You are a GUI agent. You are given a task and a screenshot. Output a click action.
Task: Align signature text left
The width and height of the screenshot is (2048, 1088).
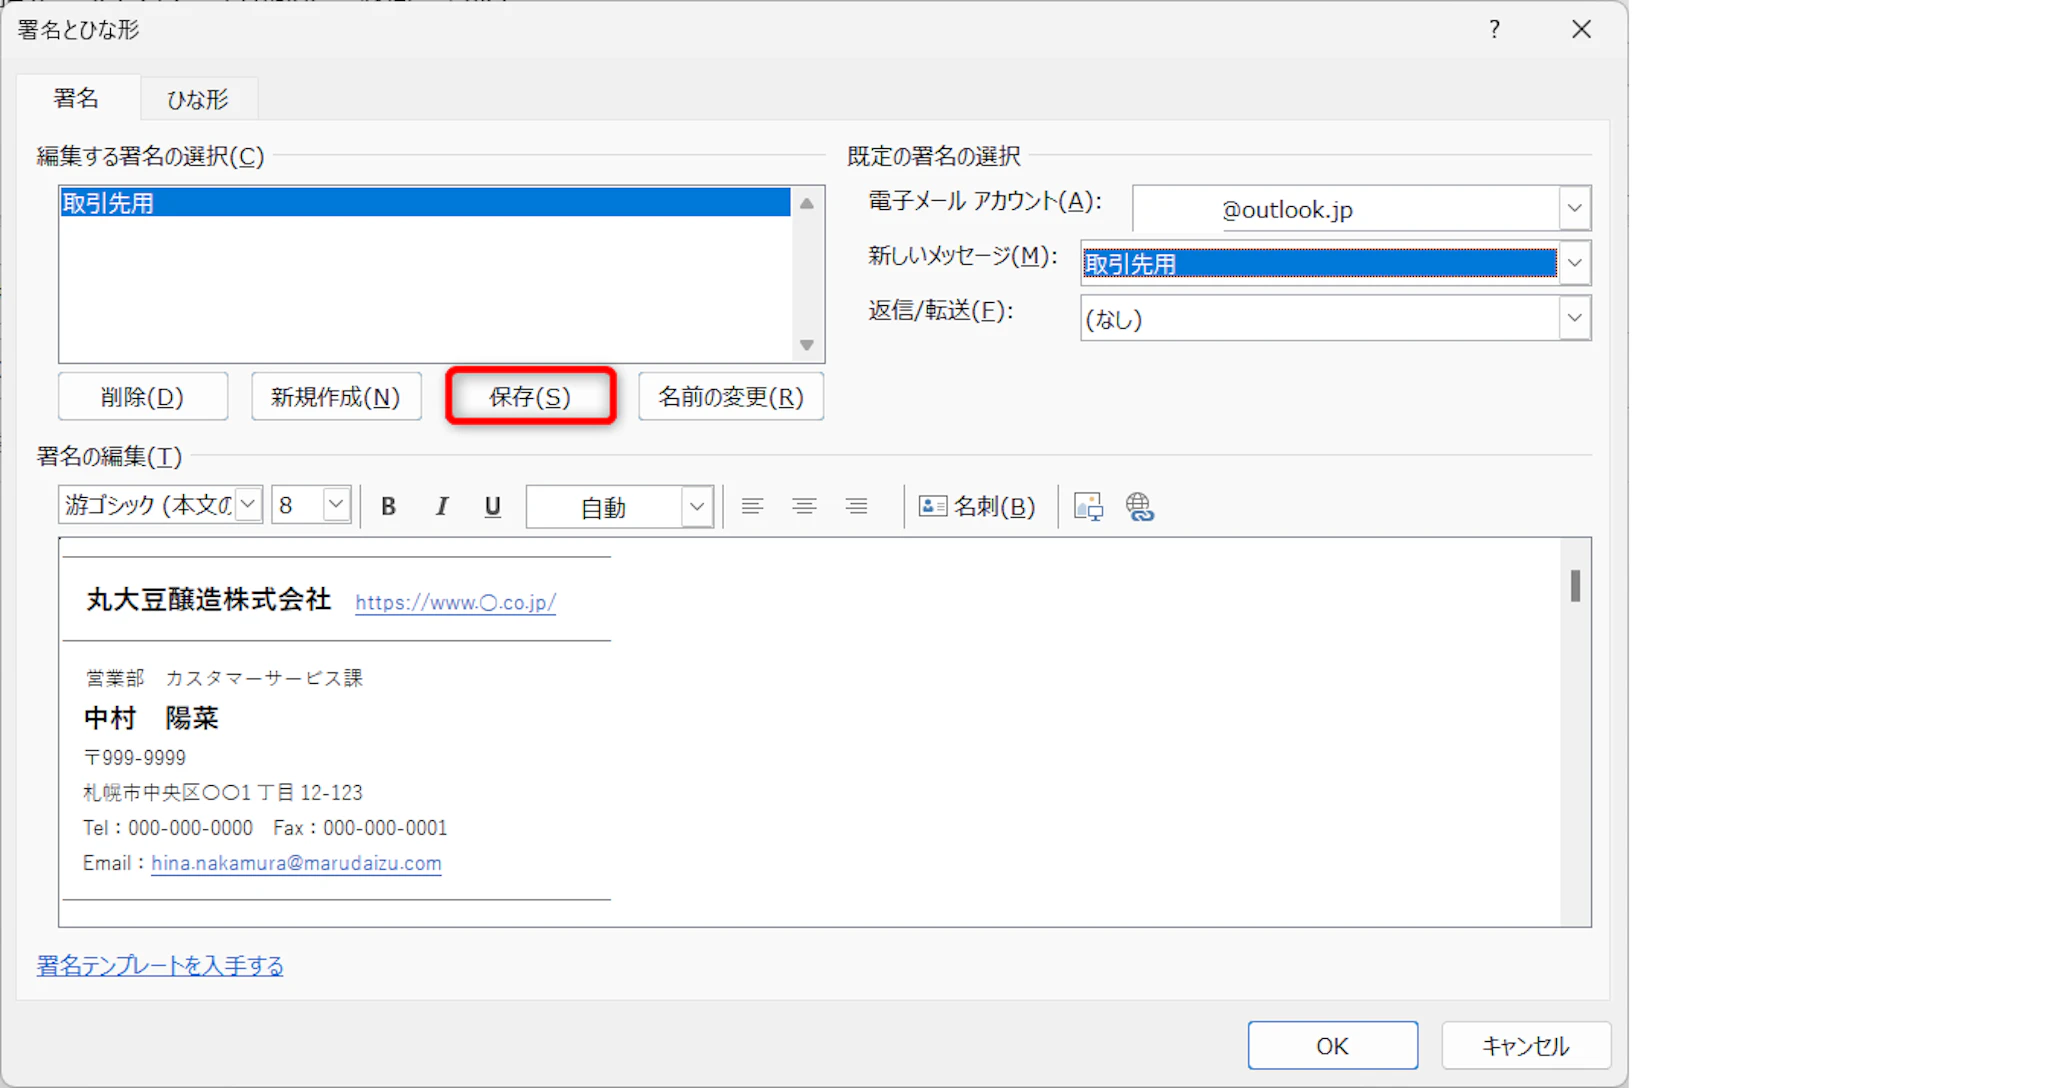click(x=752, y=507)
